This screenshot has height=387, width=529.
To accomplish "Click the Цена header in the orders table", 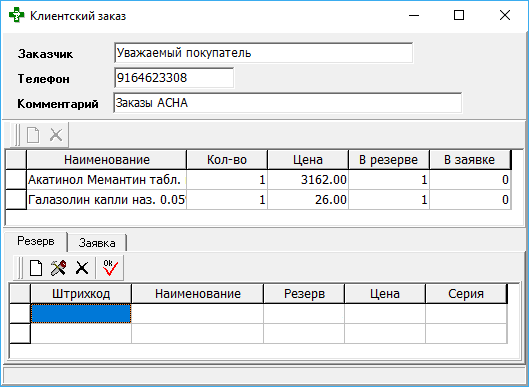I will pyautogui.click(x=308, y=160).
